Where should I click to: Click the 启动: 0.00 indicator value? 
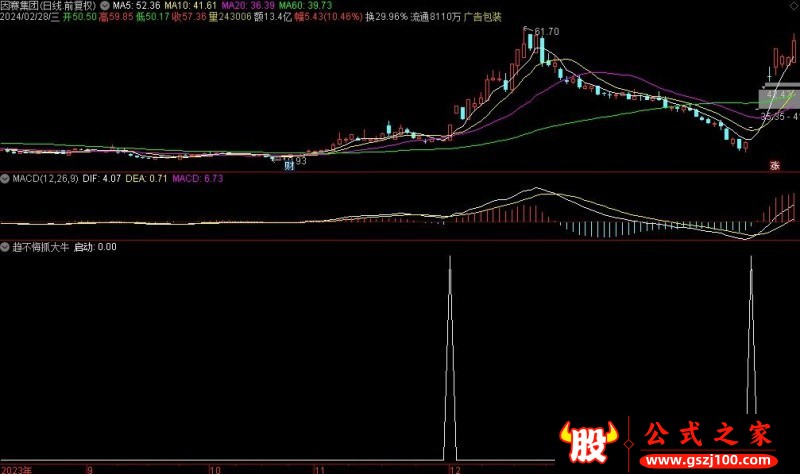95,246
